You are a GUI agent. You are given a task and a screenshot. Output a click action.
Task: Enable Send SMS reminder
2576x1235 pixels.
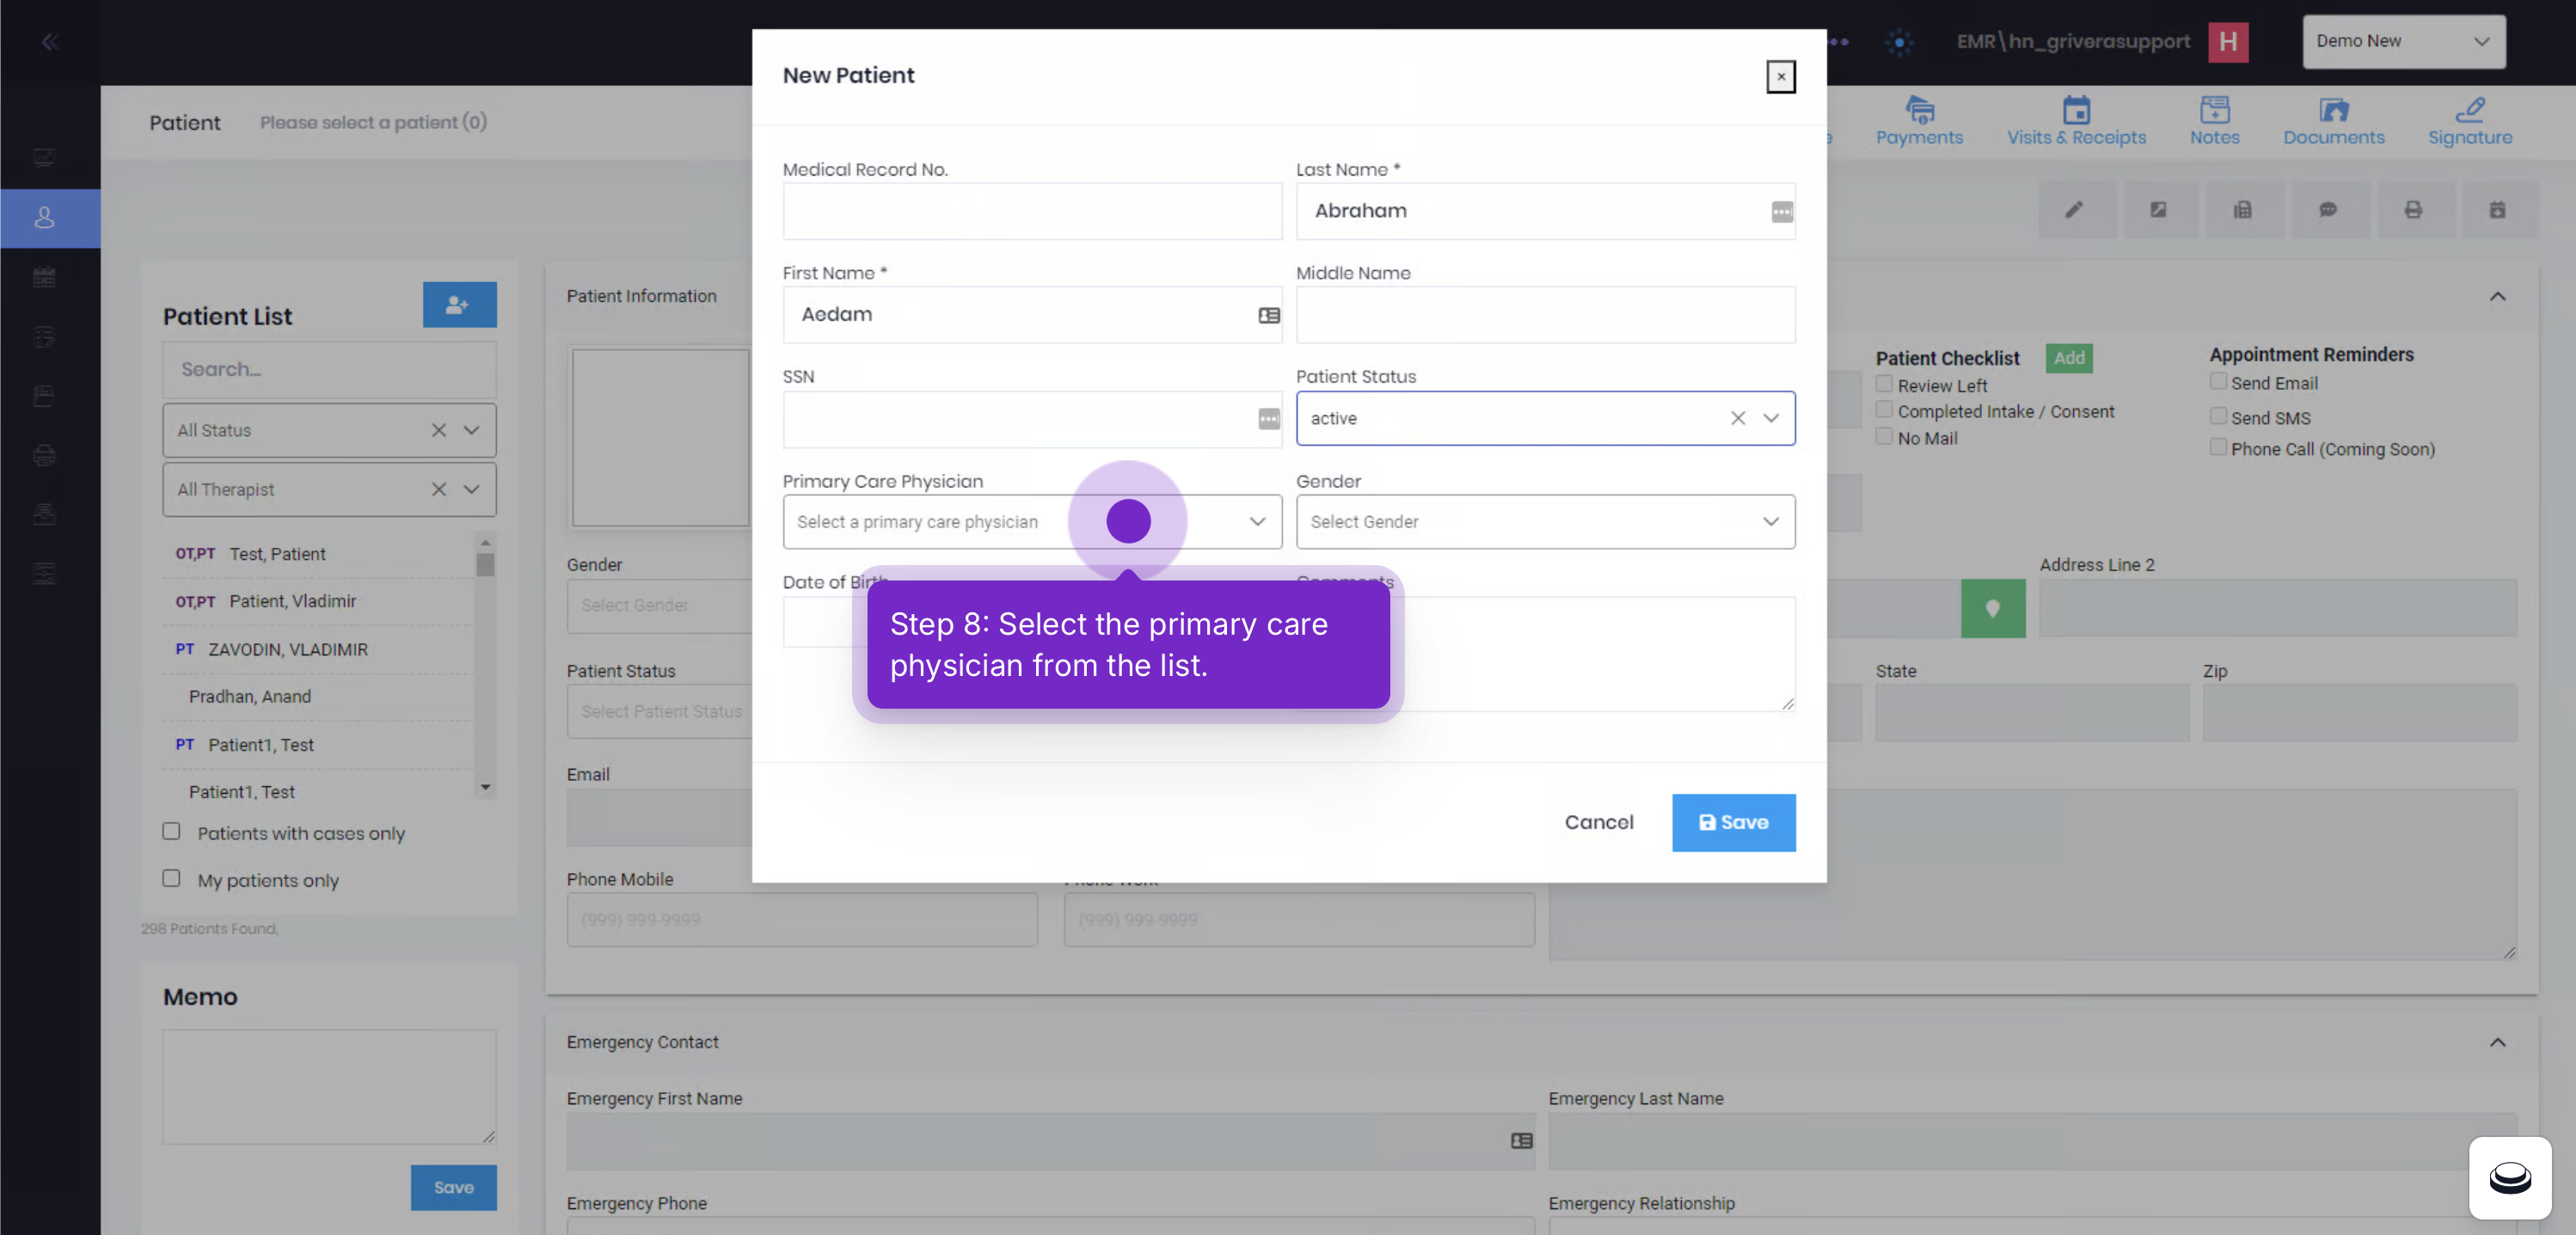pyautogui.click(x=2218, y=416)
